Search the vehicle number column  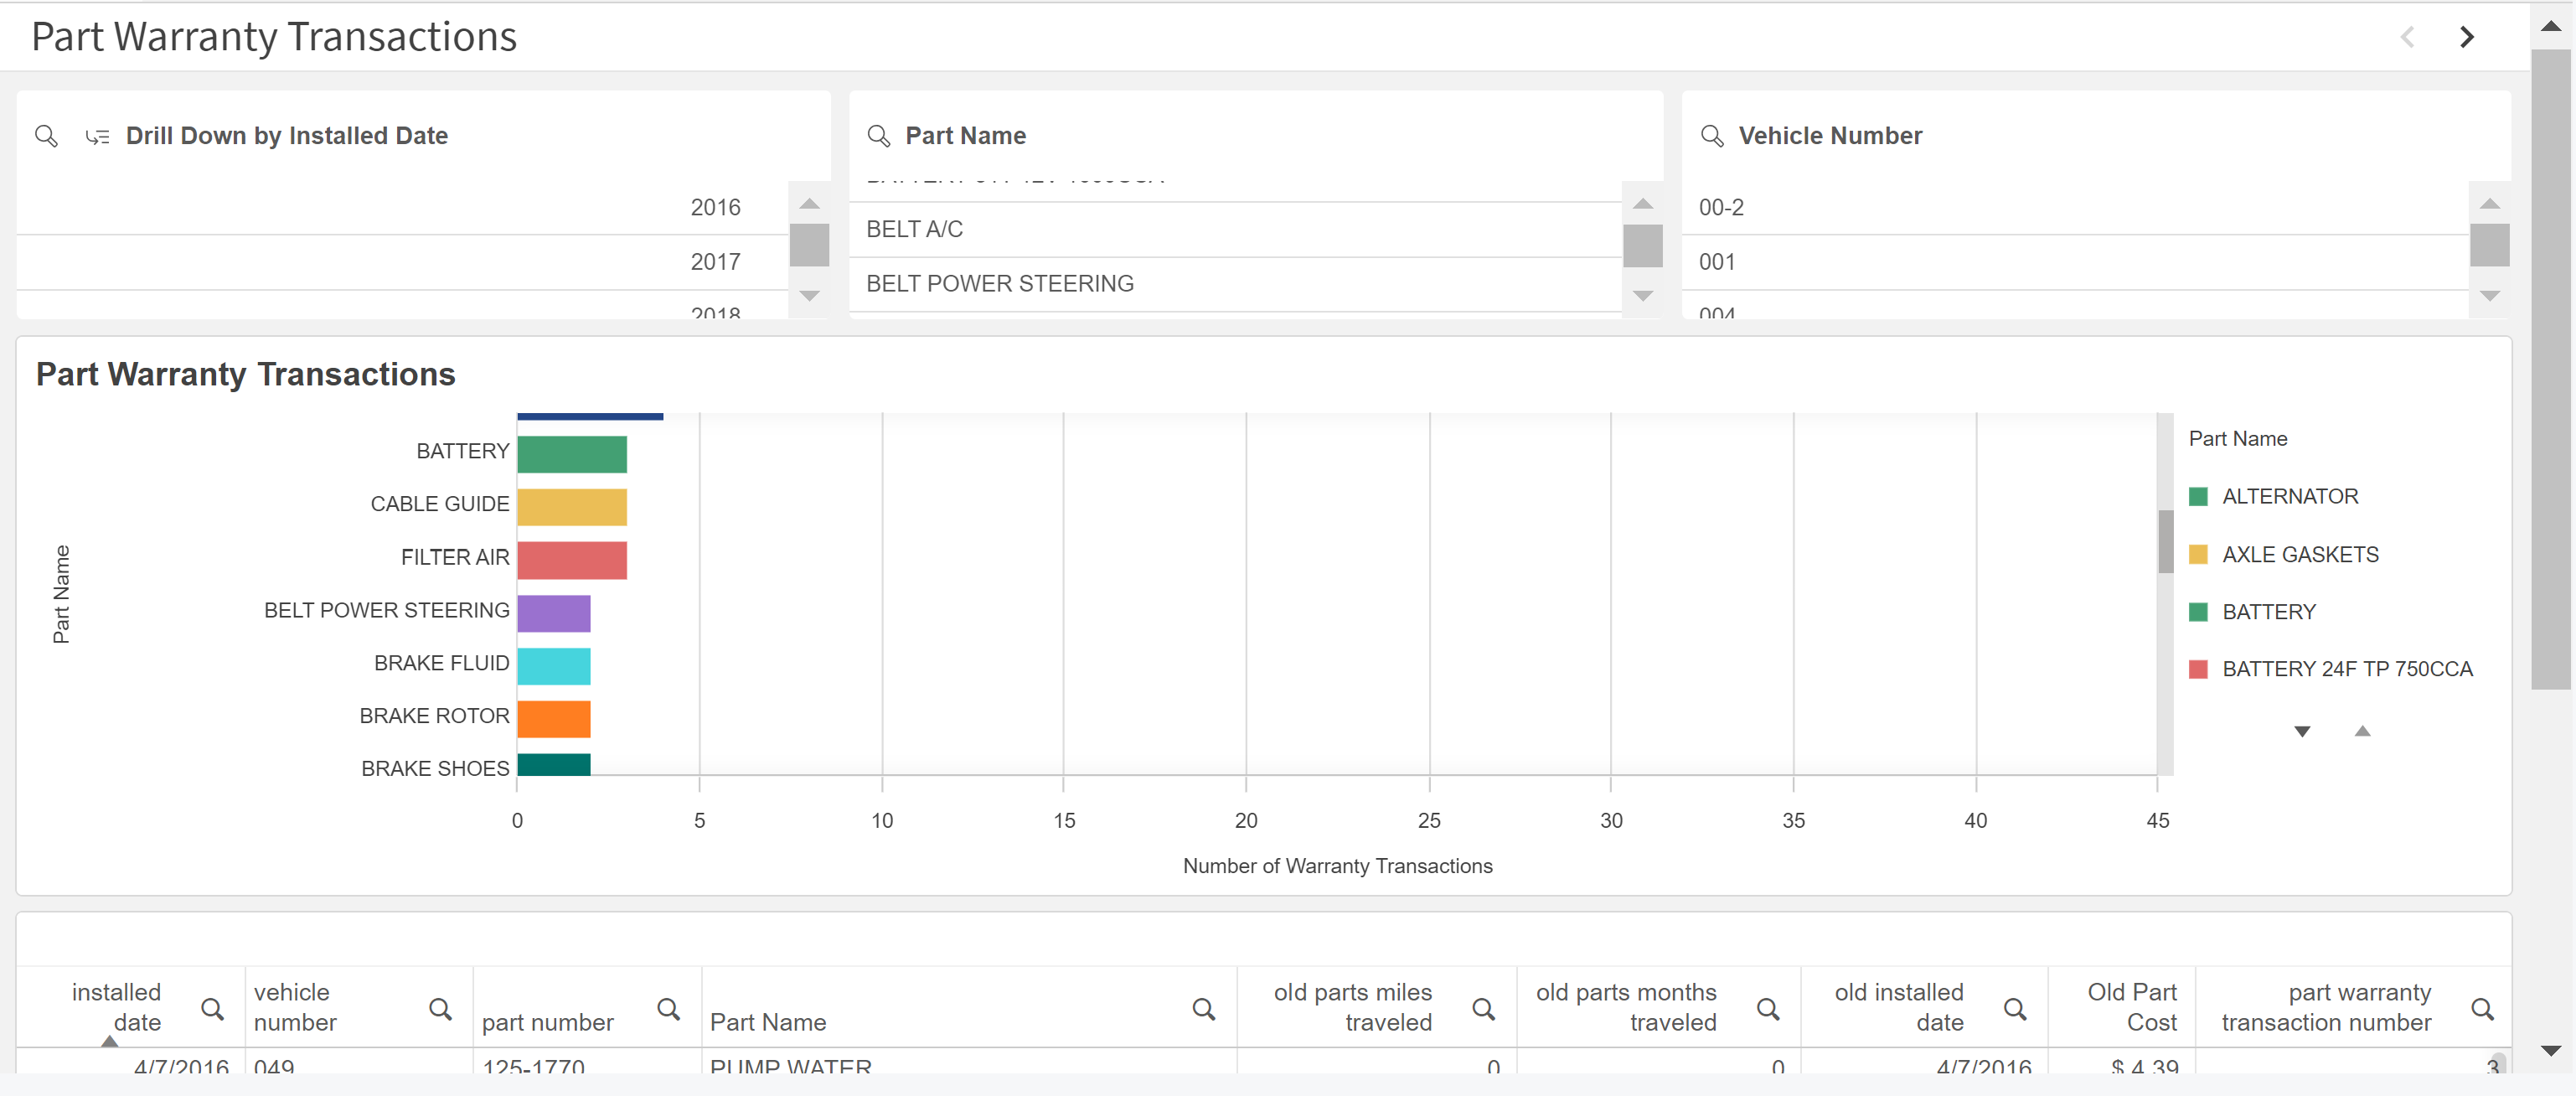coord(440,1008)
